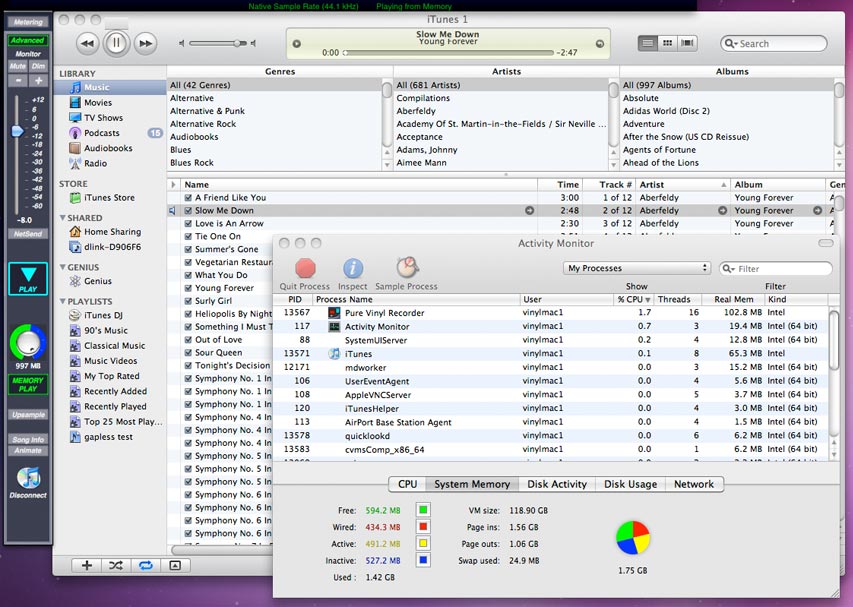Toggle the Dim button in Pure Vinyl

pos(38,66)
